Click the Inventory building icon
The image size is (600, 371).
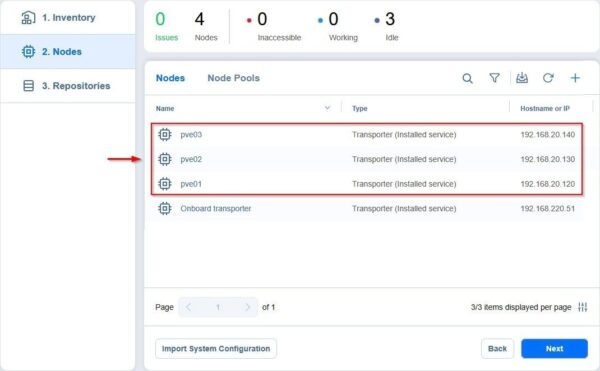[28, 18]
